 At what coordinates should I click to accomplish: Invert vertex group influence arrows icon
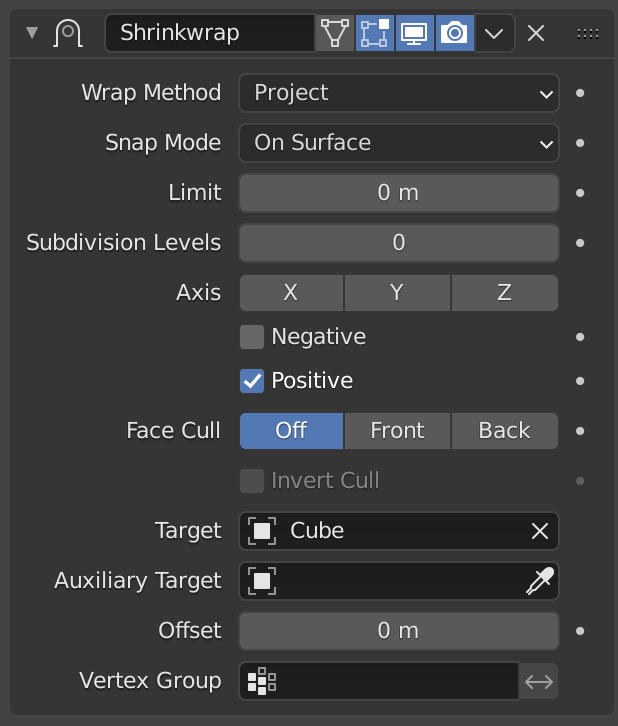pyautogui.click(x=539, y=682)
